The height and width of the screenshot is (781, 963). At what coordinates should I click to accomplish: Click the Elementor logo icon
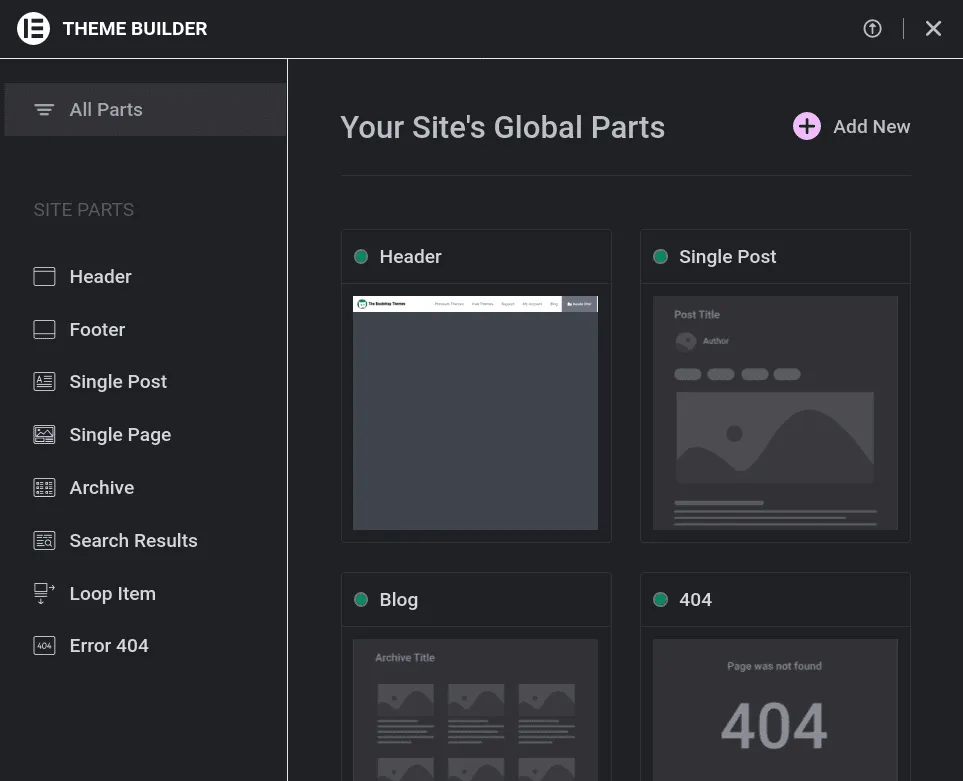point(33,28)
